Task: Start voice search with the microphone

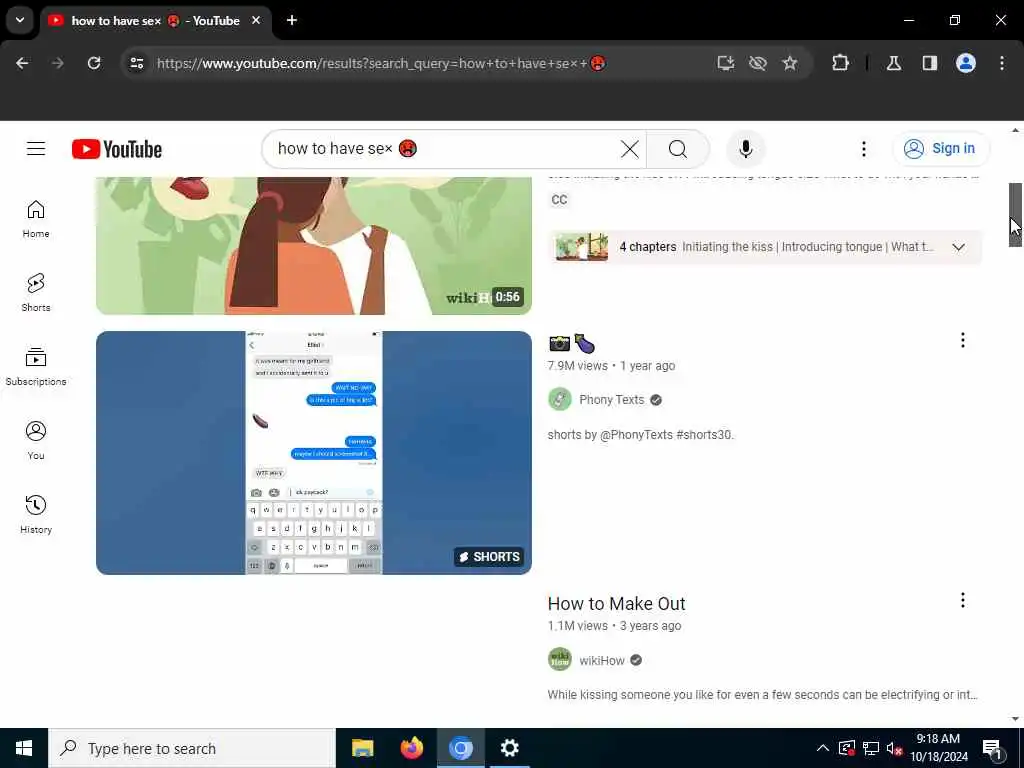Action: pos(745,149)
